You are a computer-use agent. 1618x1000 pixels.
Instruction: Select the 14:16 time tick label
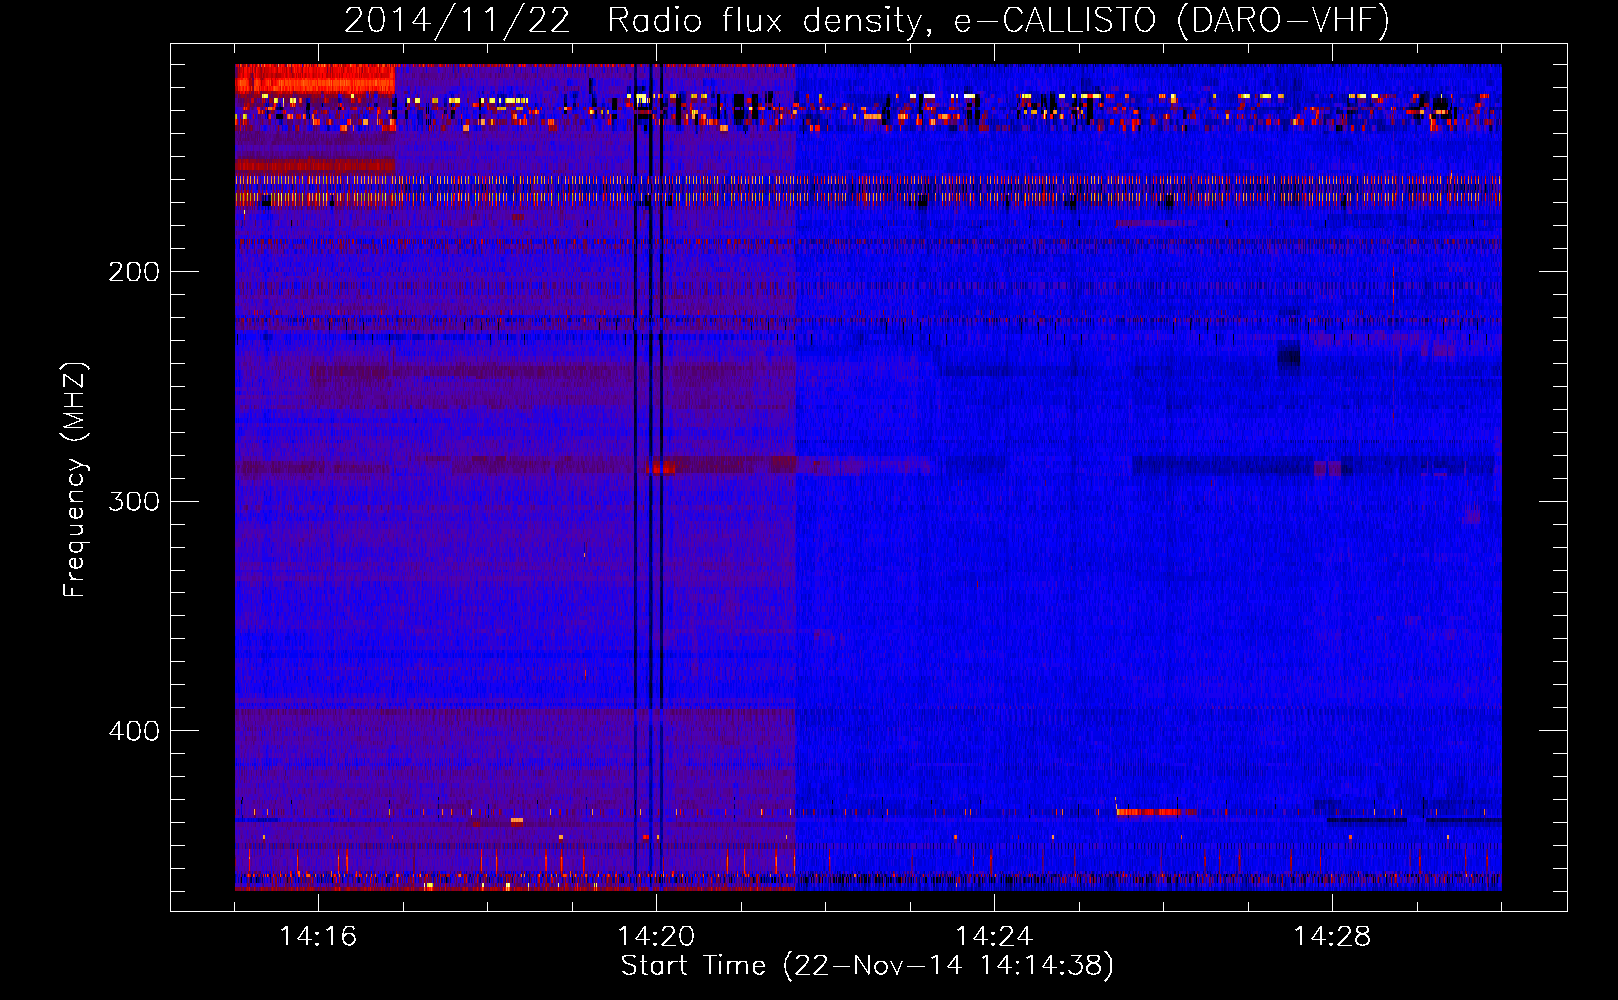318,936
